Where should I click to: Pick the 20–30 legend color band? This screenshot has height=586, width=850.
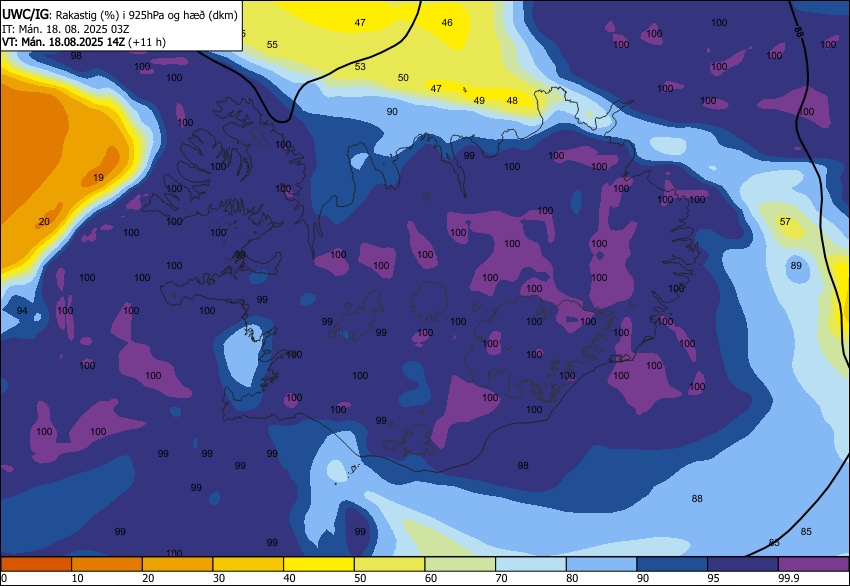(x=177, y=564)
